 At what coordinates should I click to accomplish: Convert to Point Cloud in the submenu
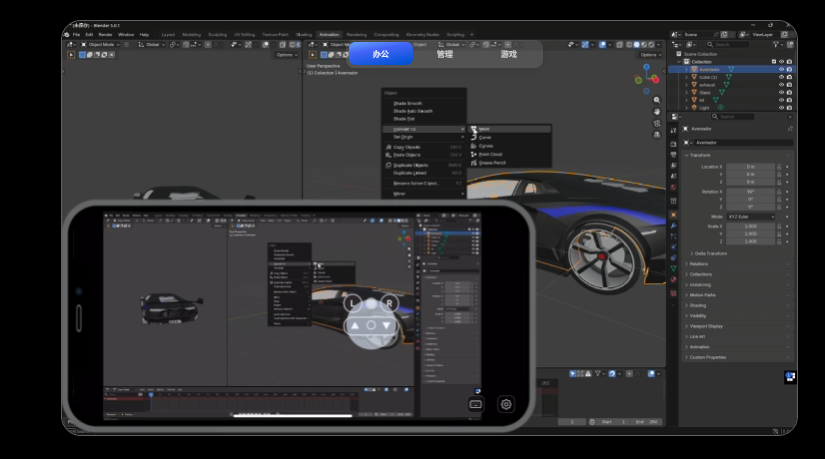(509, 154)
